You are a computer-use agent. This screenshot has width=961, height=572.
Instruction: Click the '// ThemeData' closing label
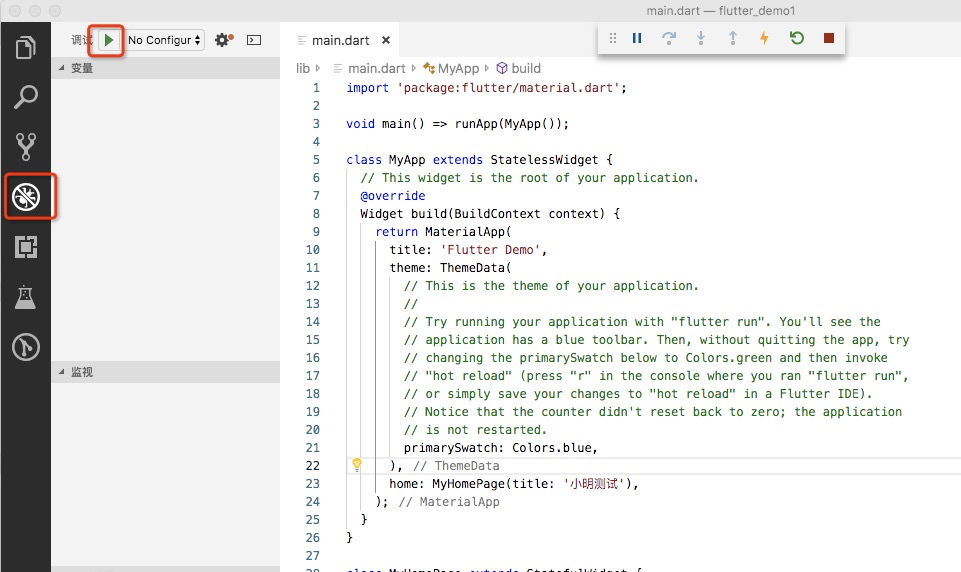pyautogui.click(x=457, y=466)
